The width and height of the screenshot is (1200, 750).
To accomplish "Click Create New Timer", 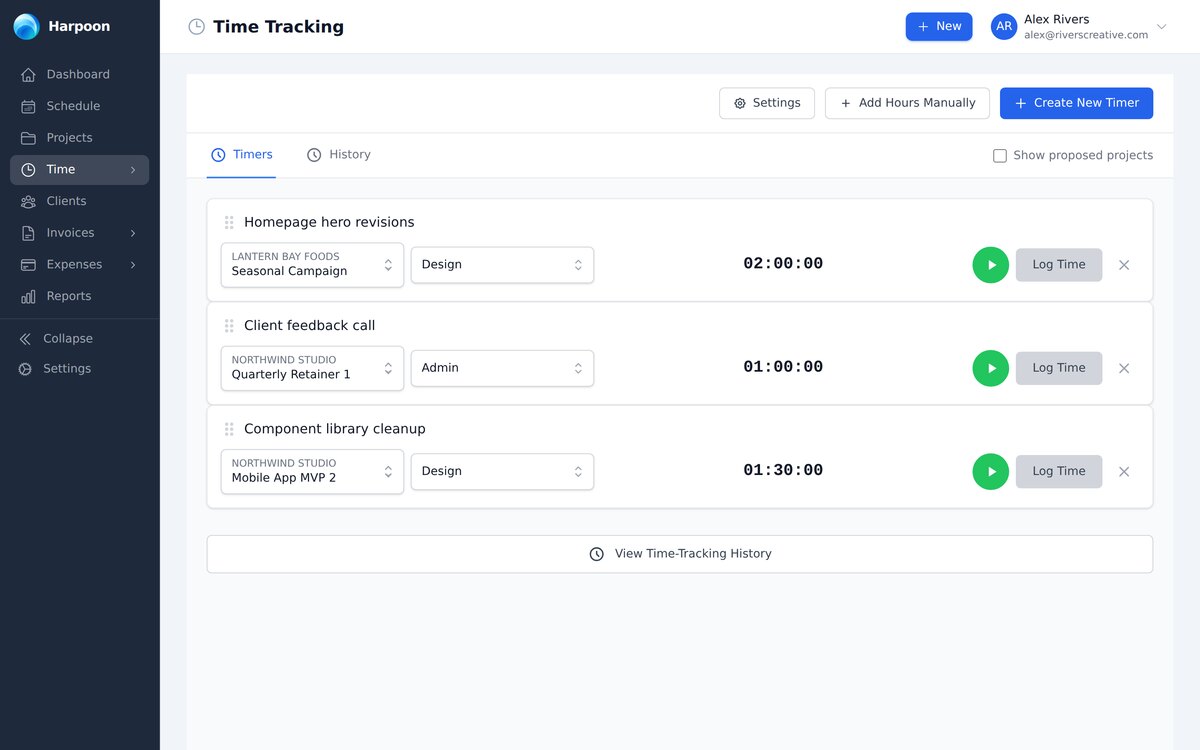I will coord(1076,103).
